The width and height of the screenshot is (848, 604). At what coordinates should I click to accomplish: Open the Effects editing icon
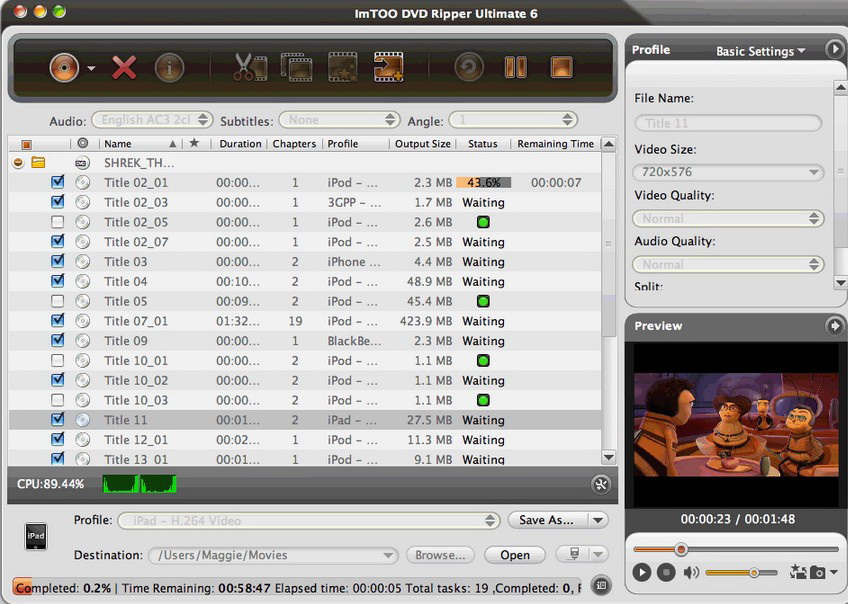click(340, 66)
